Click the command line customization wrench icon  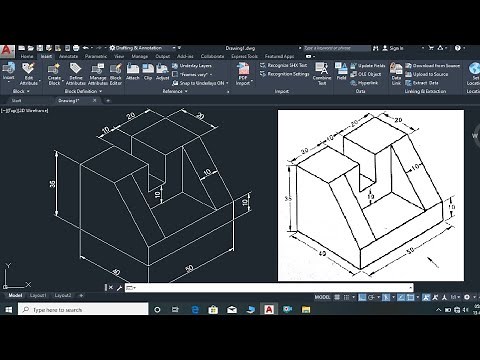[119, 288]
